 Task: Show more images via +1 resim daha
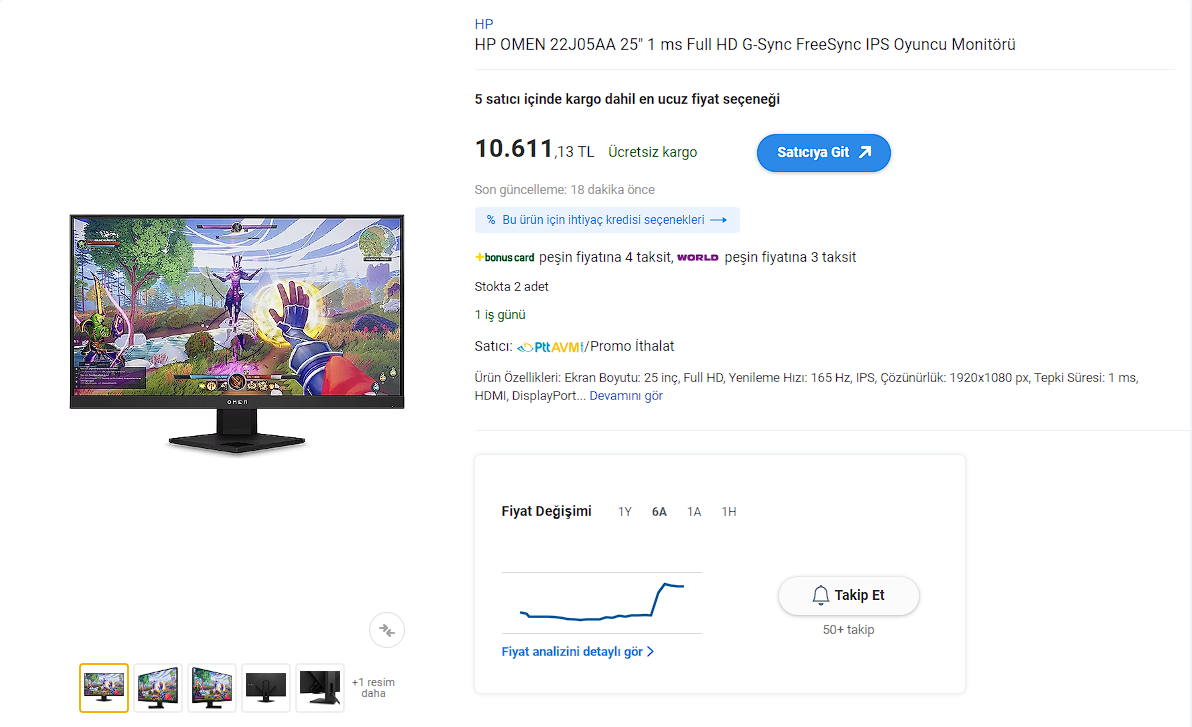coord(373,687)
